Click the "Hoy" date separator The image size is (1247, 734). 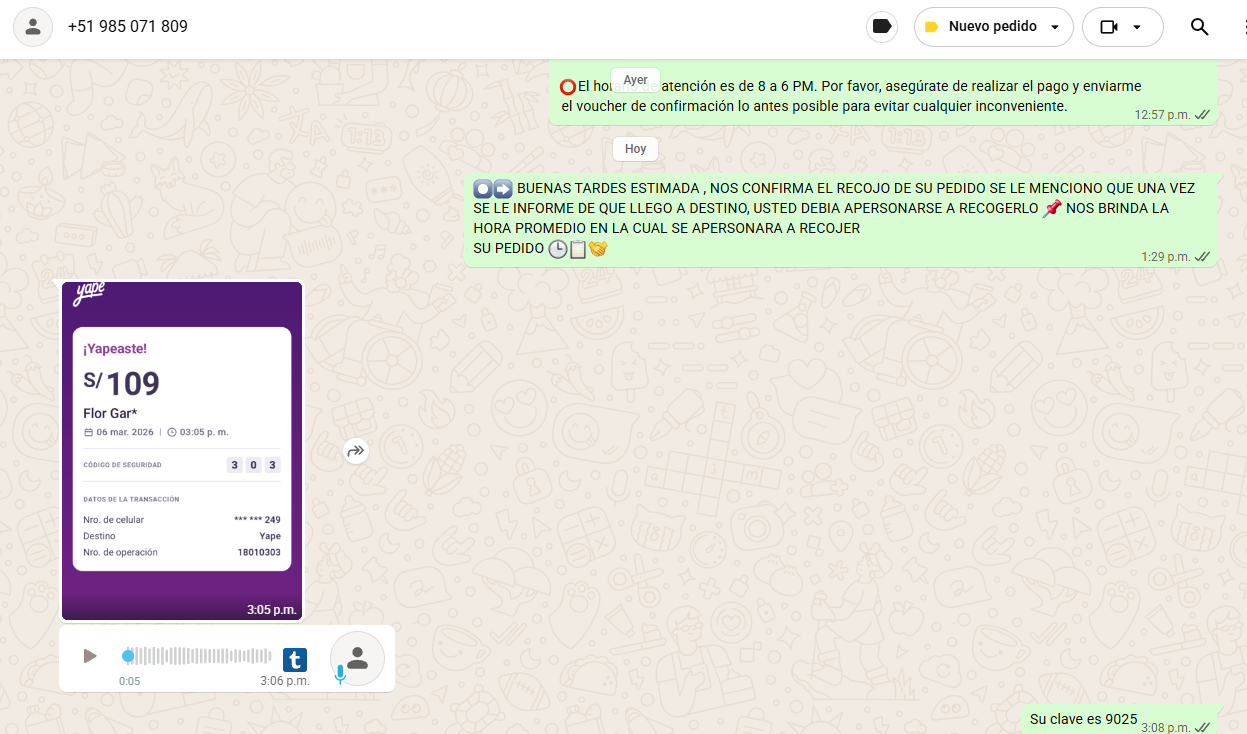[635, 149]
